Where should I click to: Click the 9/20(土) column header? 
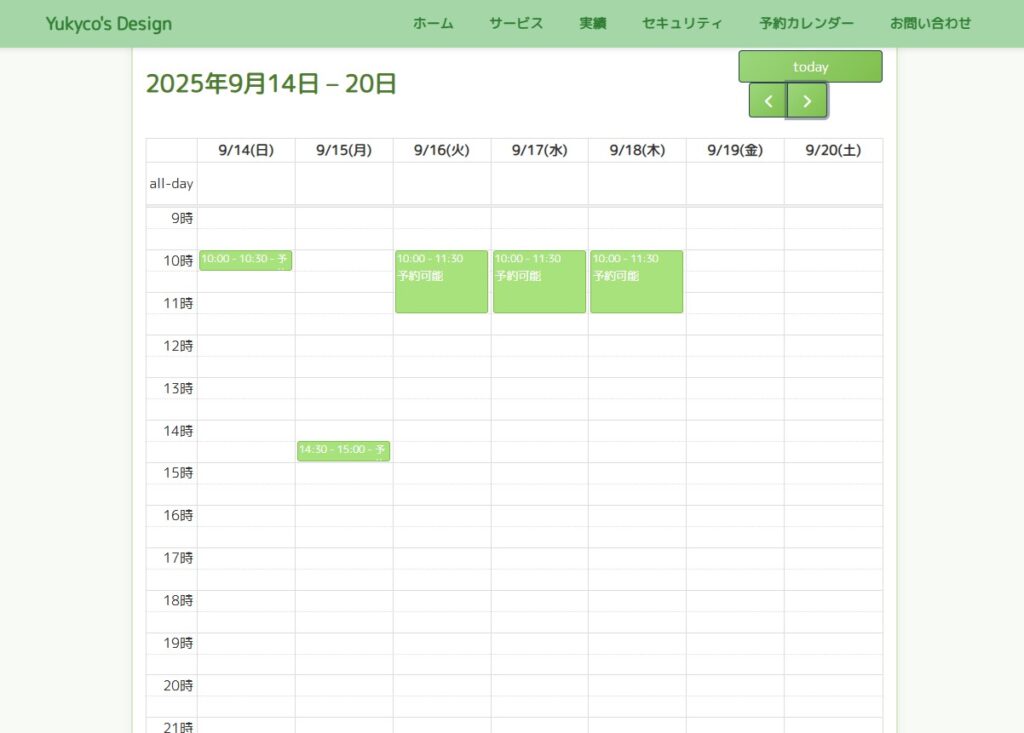(833, 151)
